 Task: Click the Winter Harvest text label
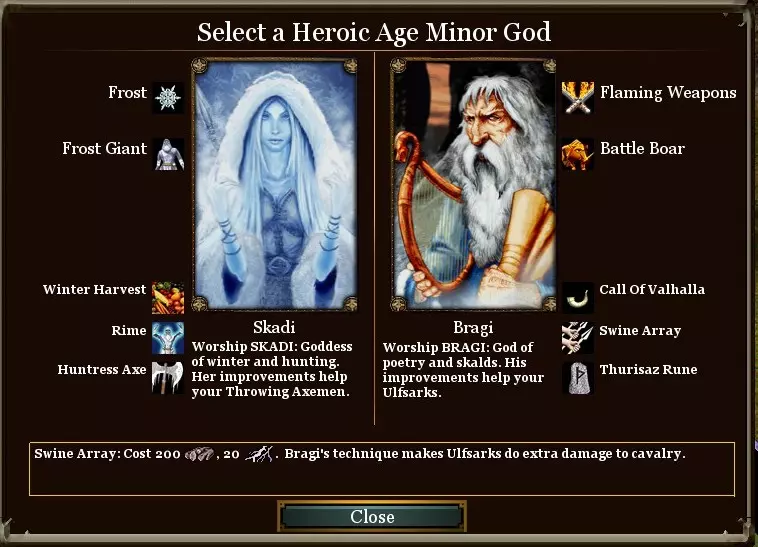coord(94,289)
